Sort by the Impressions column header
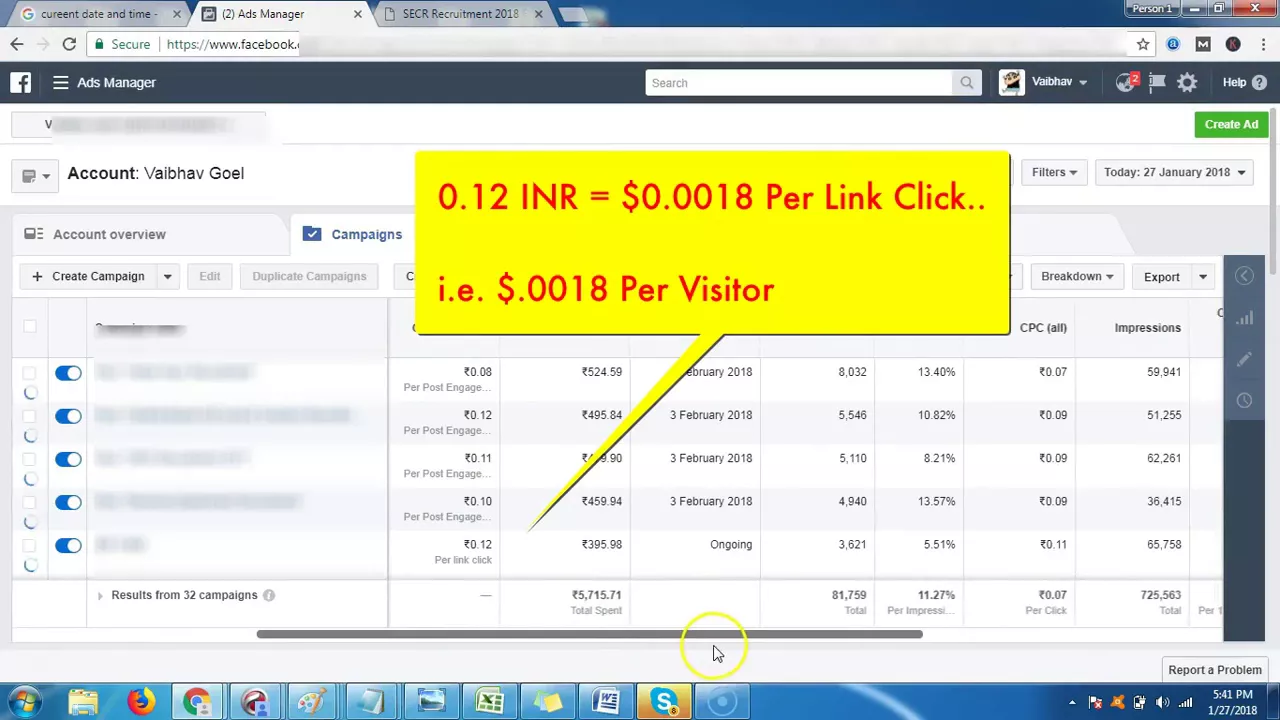 pos(1147,328)
